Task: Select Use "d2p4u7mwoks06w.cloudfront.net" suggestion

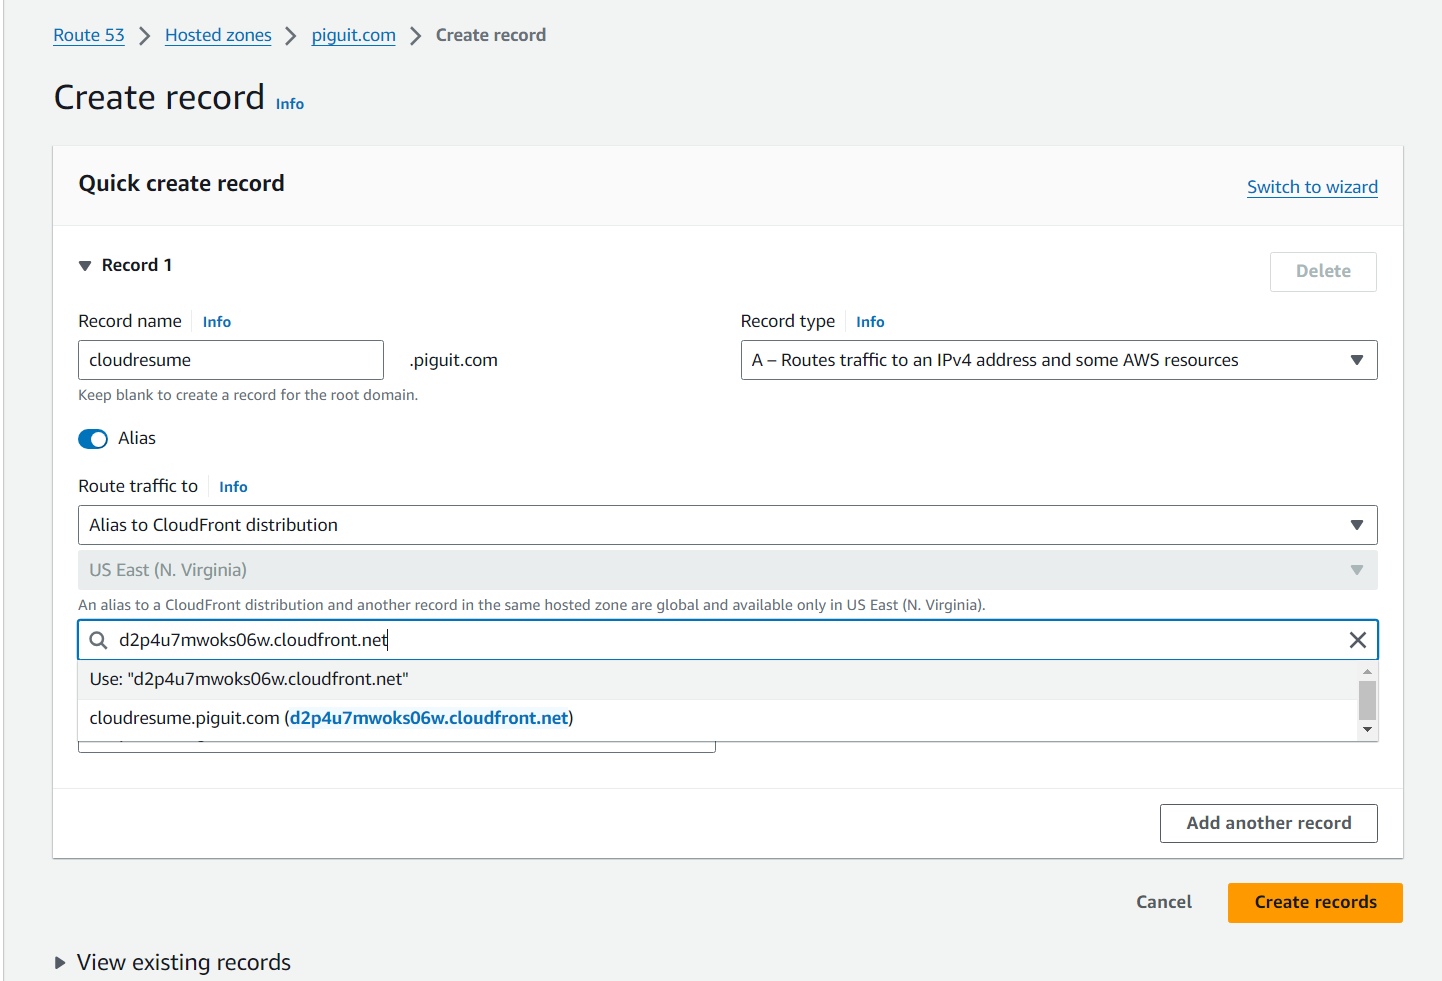Action: point(717,680)
